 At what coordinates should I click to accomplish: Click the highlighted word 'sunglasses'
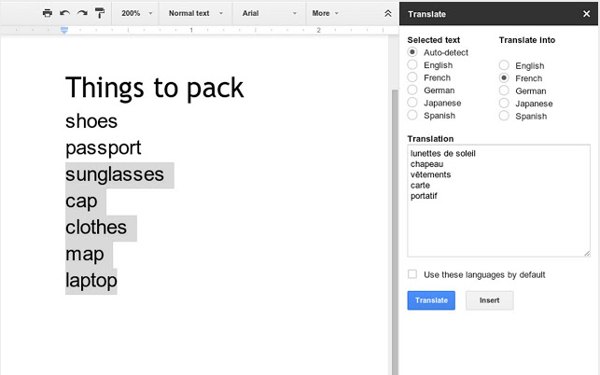(x=114, y=175)
